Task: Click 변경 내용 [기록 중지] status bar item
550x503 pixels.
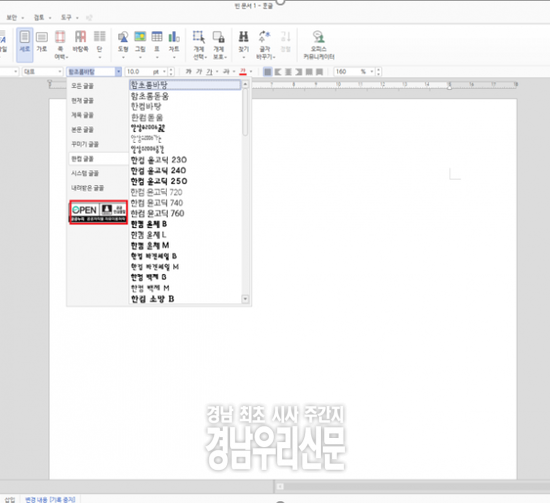Action: (50, 499)
